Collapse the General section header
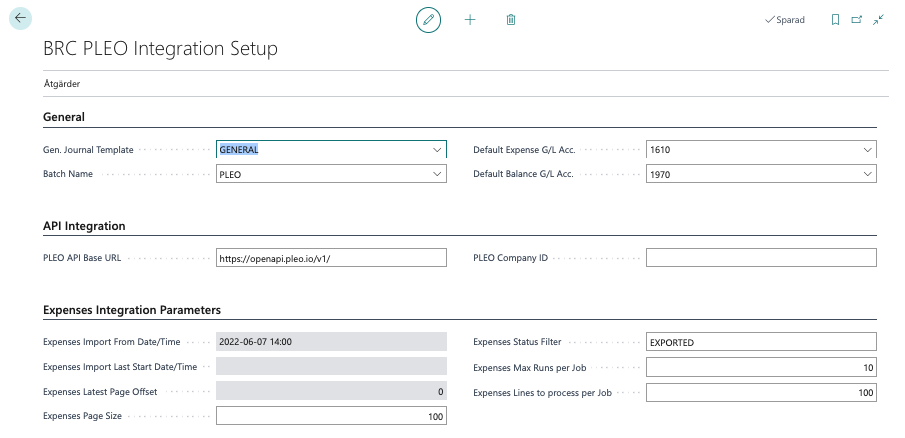This screenshot has width=905, height=438. pyautogui.click(x=63, y=117)
